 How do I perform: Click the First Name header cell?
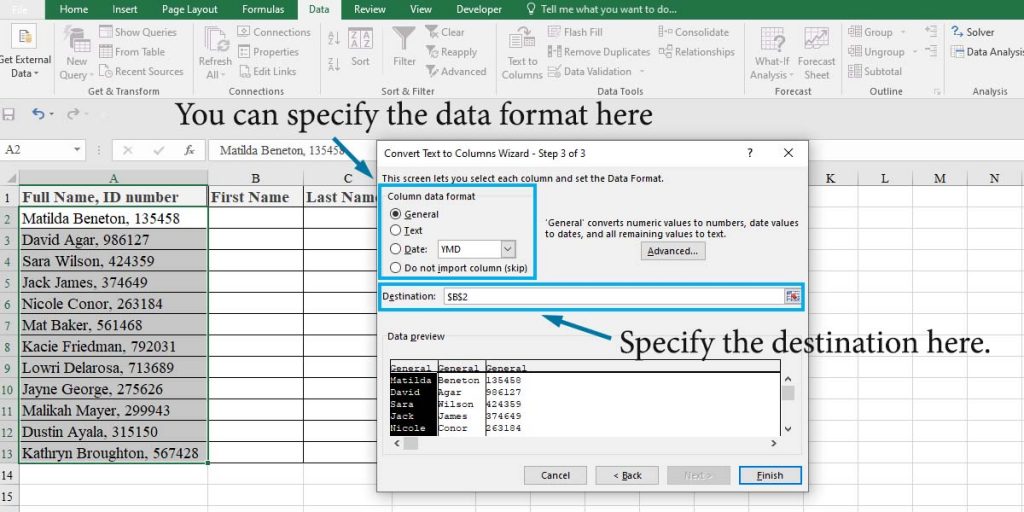pos(255,197)
